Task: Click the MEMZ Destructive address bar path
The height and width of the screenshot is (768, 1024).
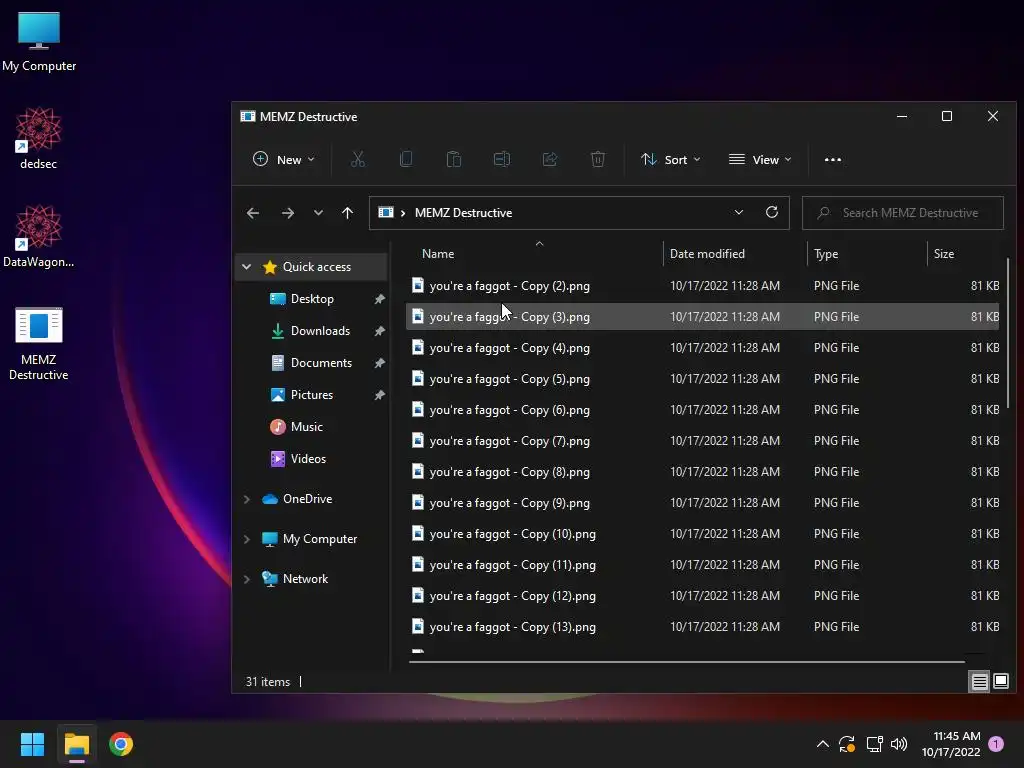Action: (x=463, y=213)
